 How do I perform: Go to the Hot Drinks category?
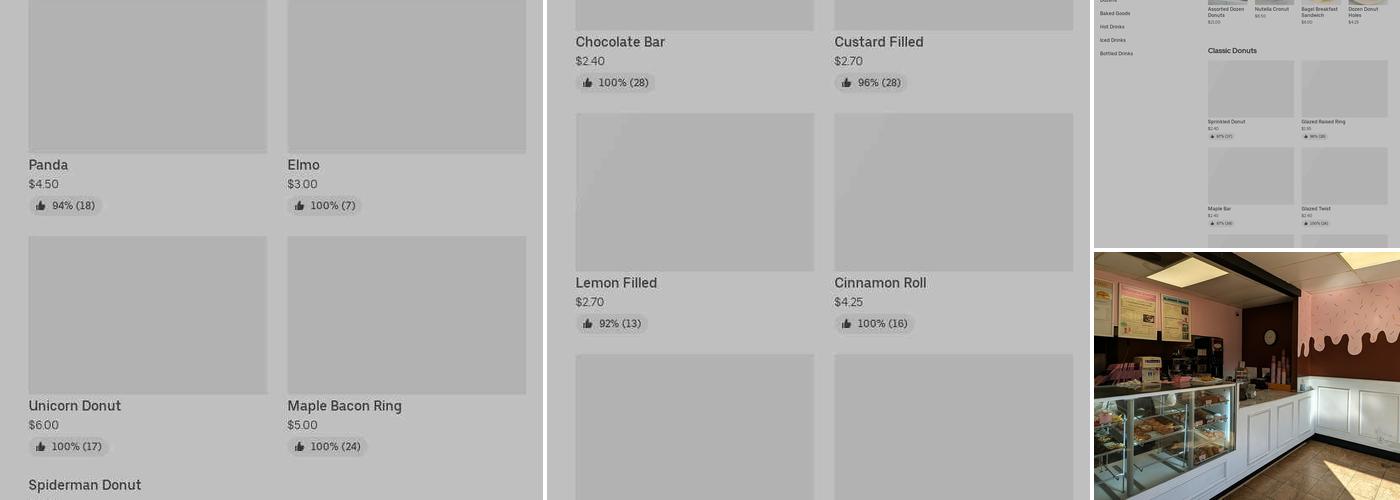(x=1112, y=27)
